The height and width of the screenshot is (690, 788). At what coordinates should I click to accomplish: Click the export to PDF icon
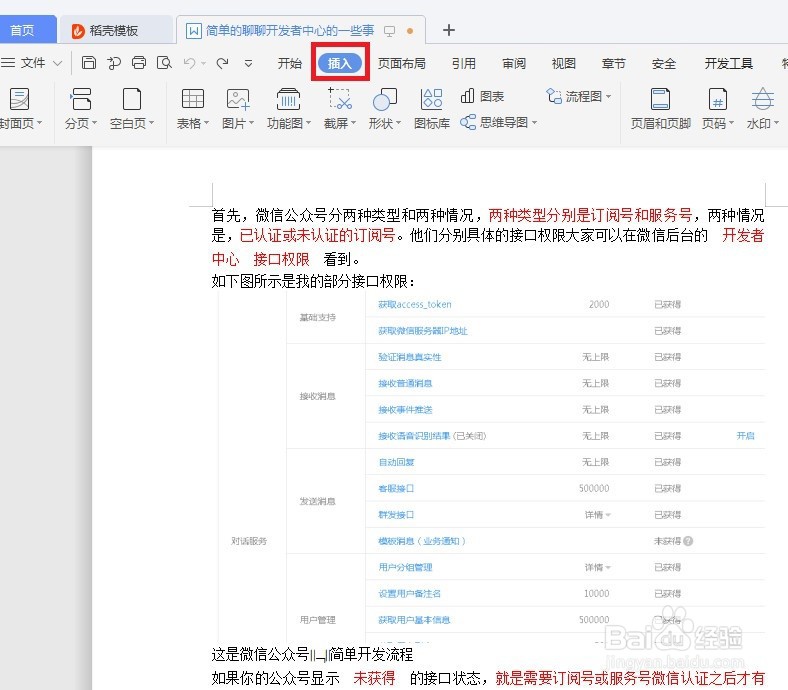pyautogui.click(x=114, y=63)
